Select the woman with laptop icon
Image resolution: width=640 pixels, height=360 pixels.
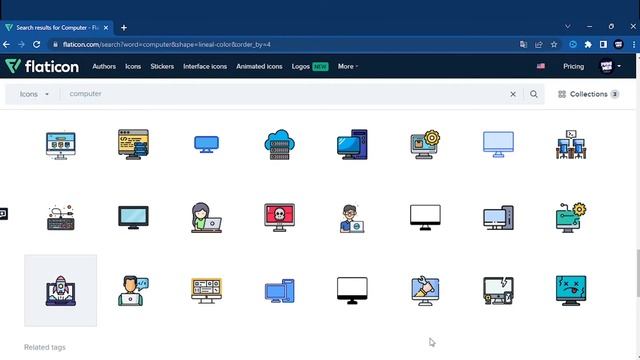tap(206, 218)
